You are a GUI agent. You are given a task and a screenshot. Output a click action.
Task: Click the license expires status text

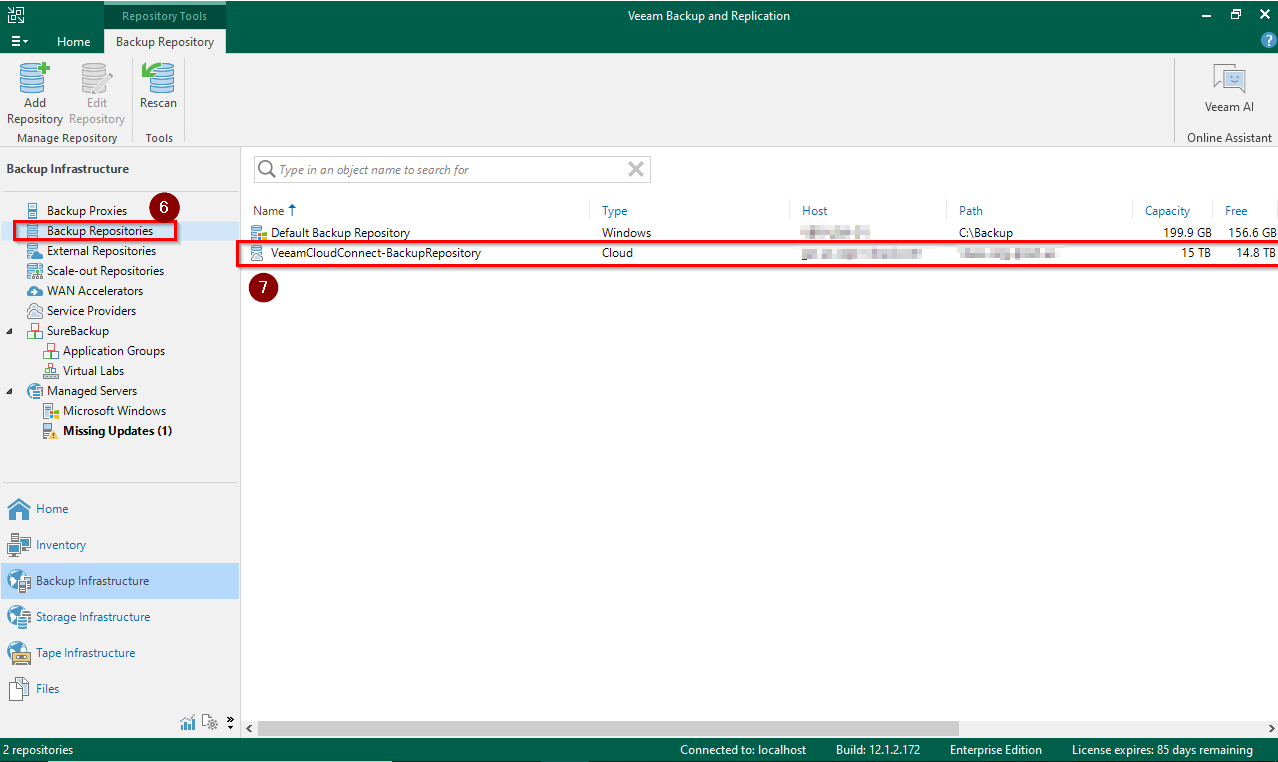coord(1162,750)
